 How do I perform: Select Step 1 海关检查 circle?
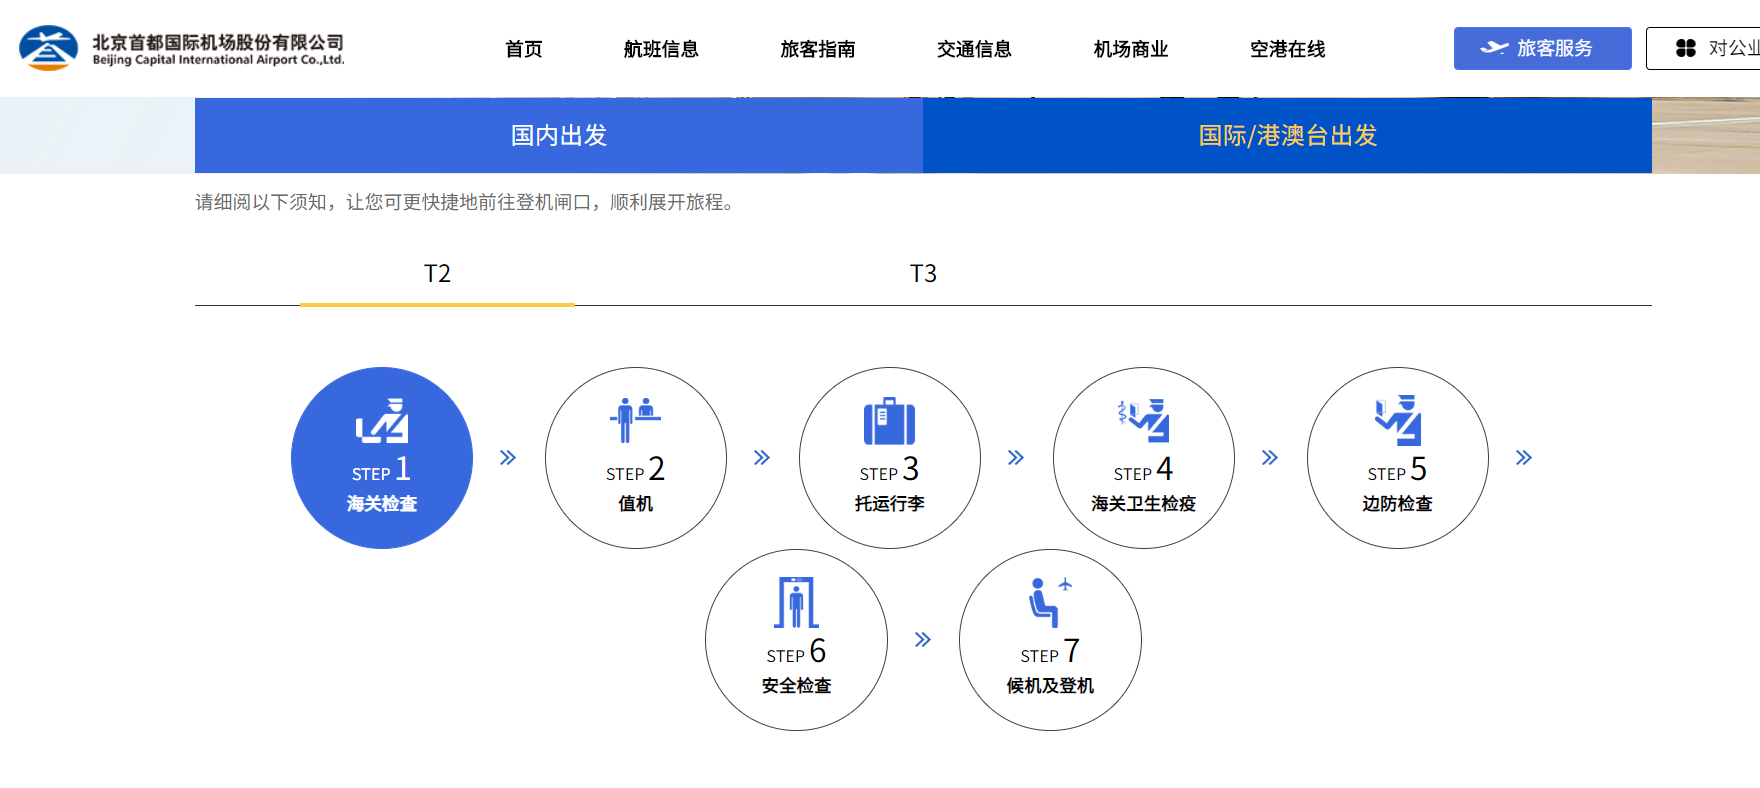(x=382, y=458)
